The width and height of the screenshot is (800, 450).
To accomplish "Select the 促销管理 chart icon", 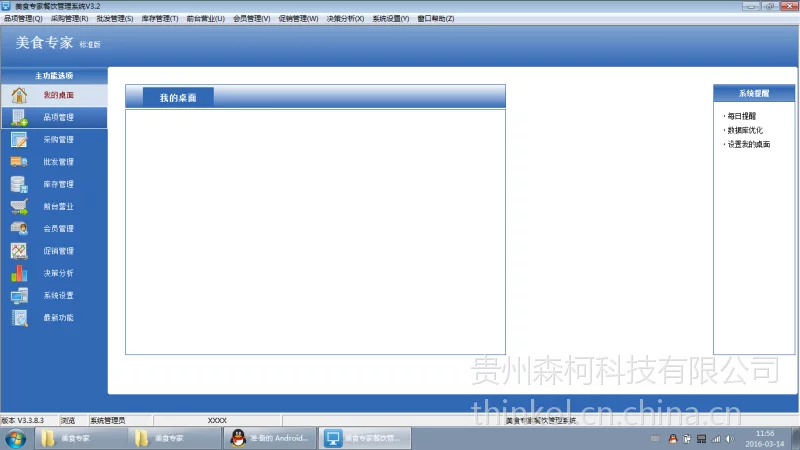I will coord(19,251).
